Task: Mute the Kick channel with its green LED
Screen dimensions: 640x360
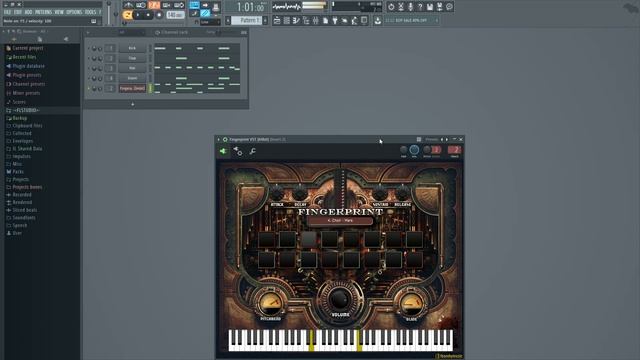Action: click(x=89, y=48)
